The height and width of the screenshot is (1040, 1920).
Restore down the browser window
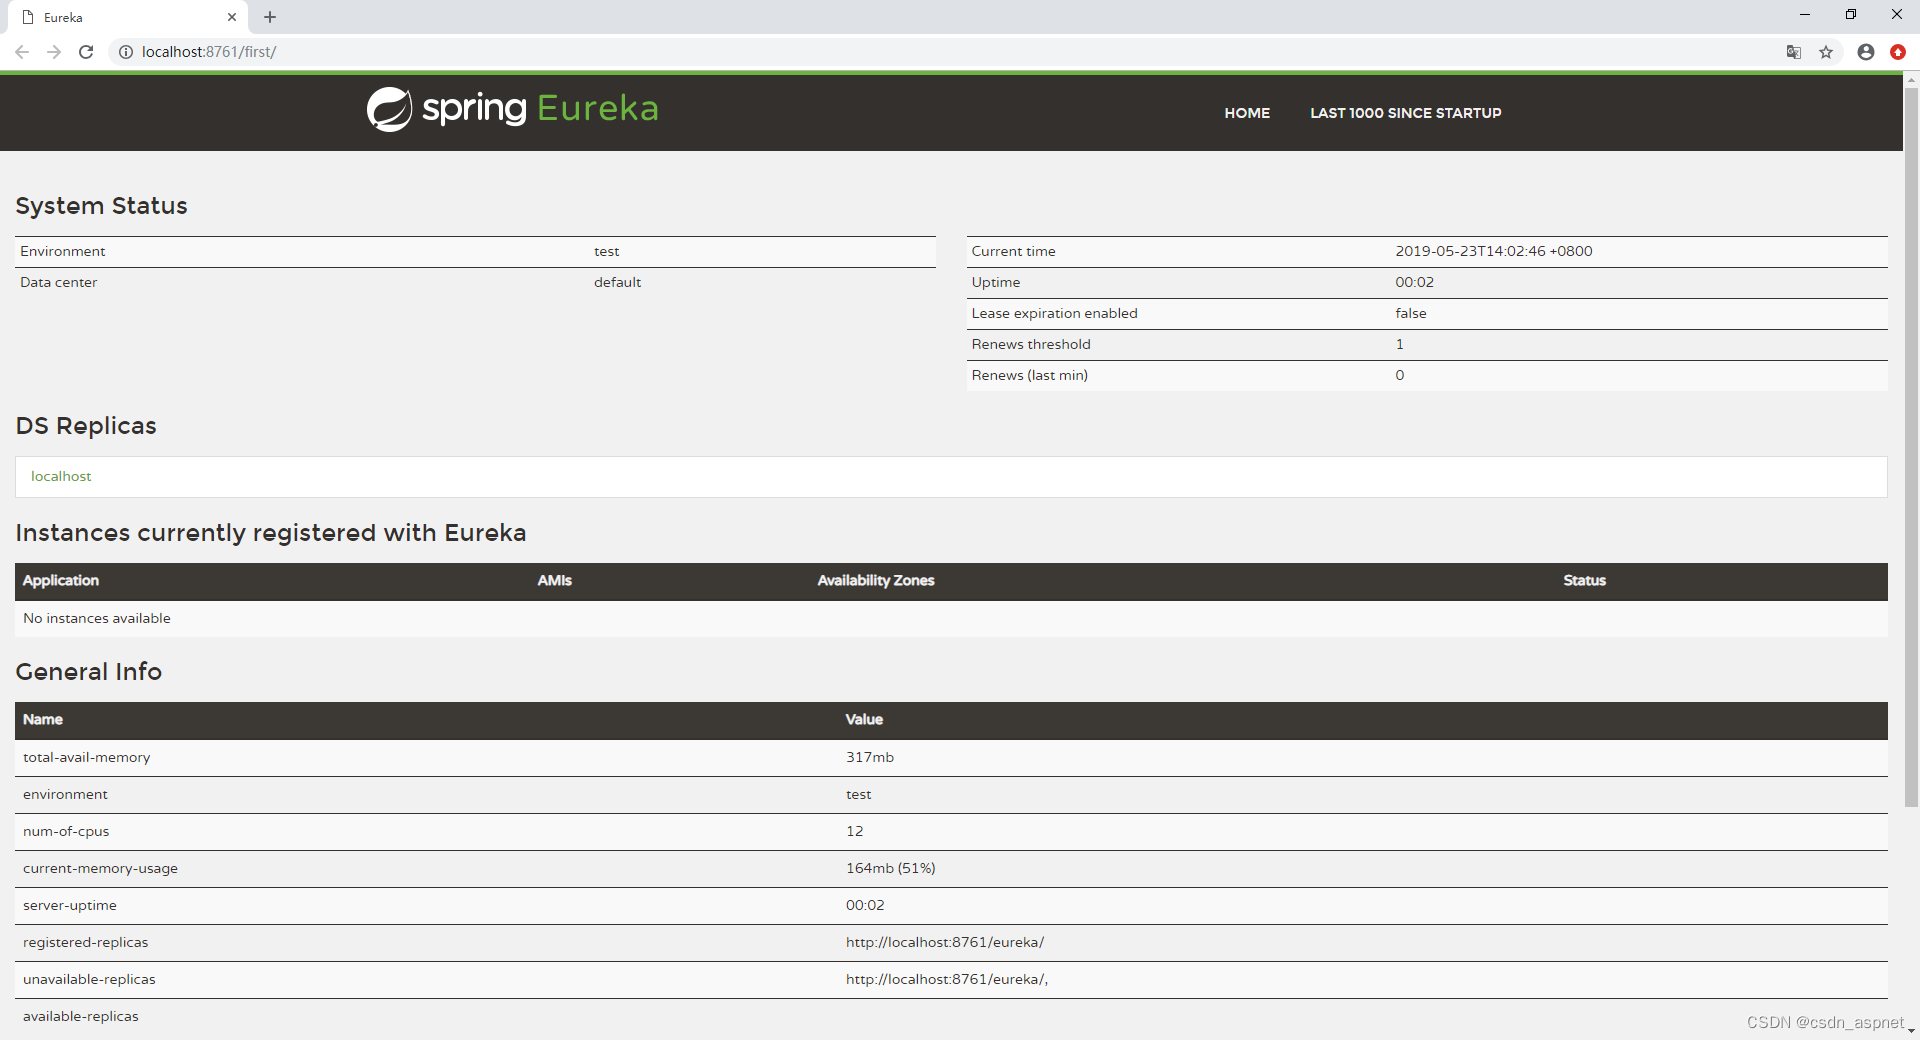click(1851, 15)
